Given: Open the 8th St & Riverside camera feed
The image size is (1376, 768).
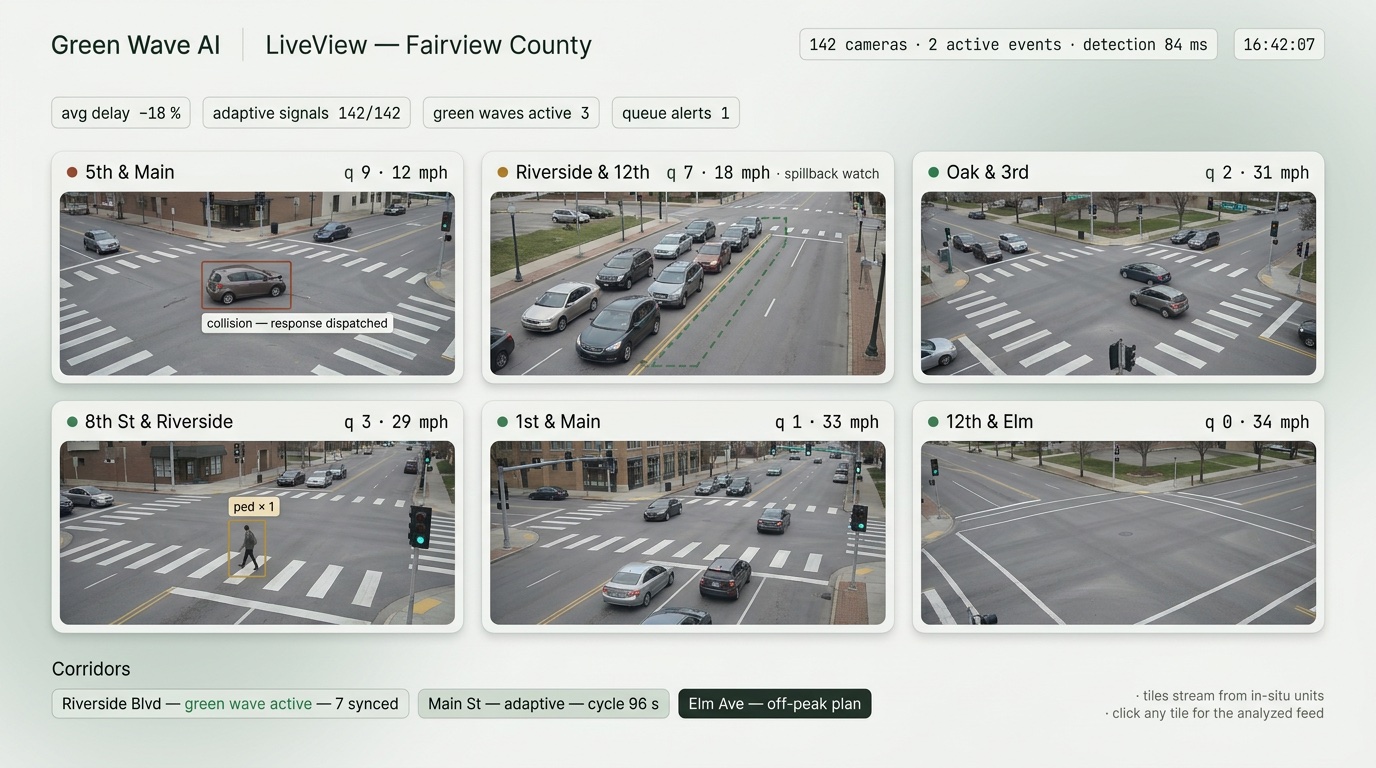Looking at the screenshot, I should pyautogui.click(x=257, y=533).
